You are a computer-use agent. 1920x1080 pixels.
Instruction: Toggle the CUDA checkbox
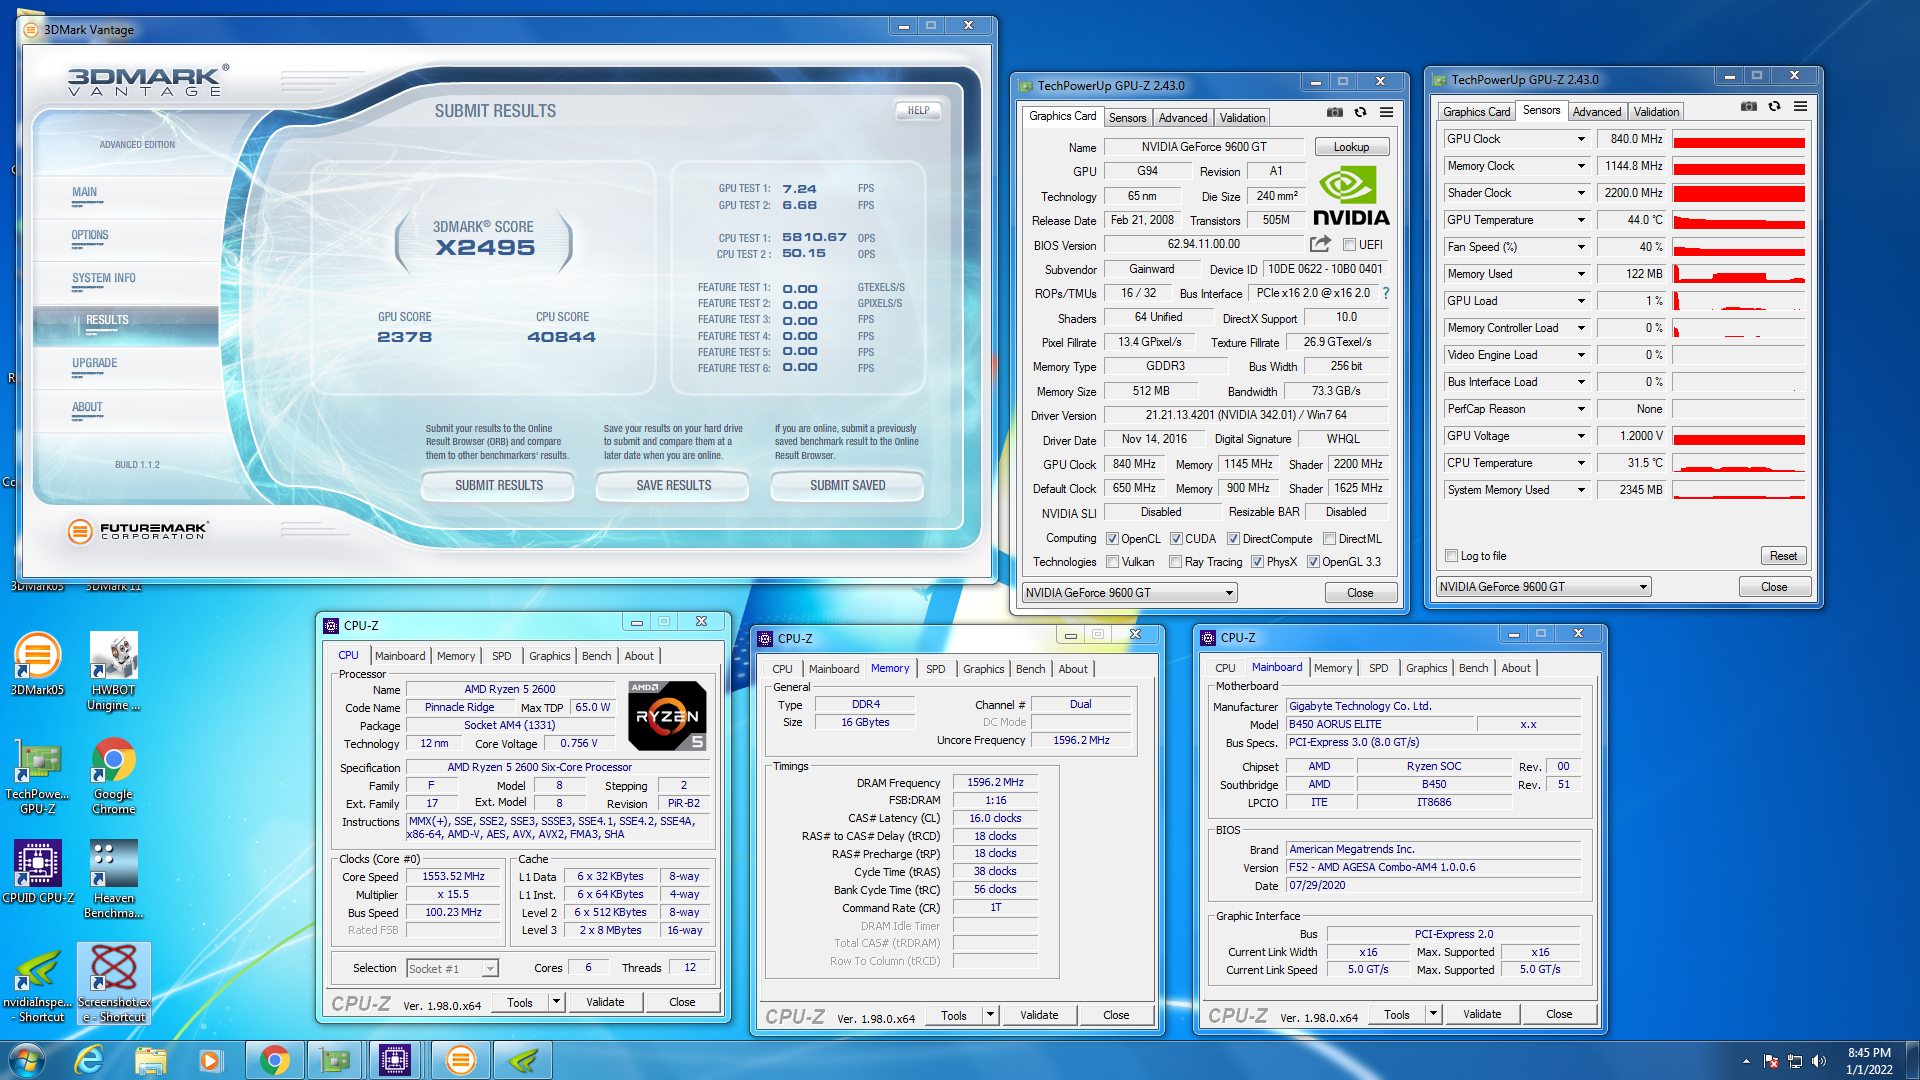pos(1176,539)
